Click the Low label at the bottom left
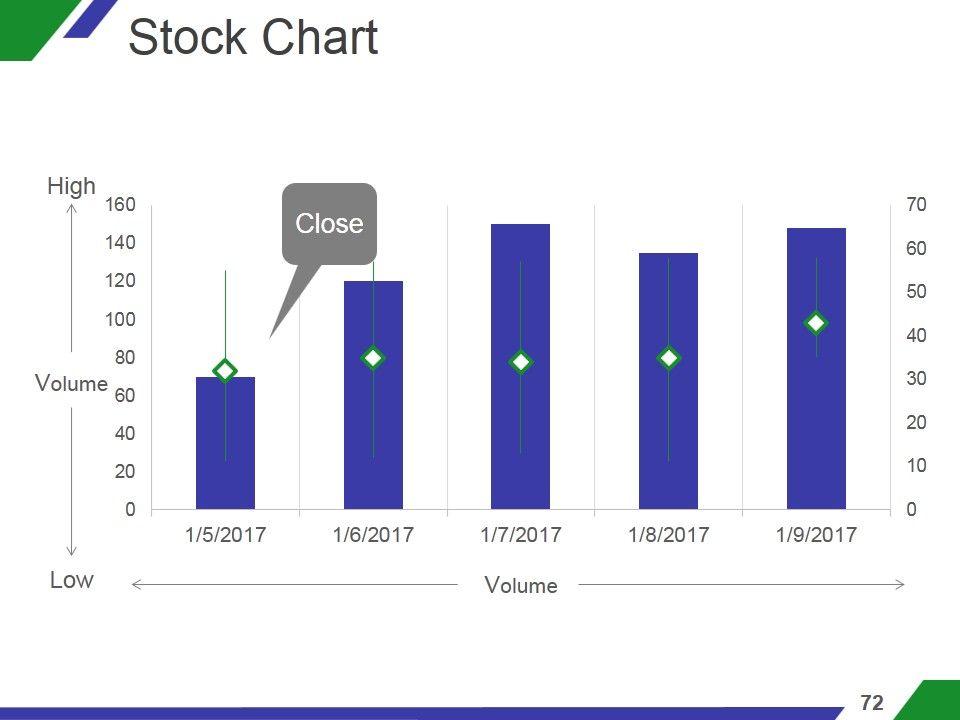 [x=72, y=580]
